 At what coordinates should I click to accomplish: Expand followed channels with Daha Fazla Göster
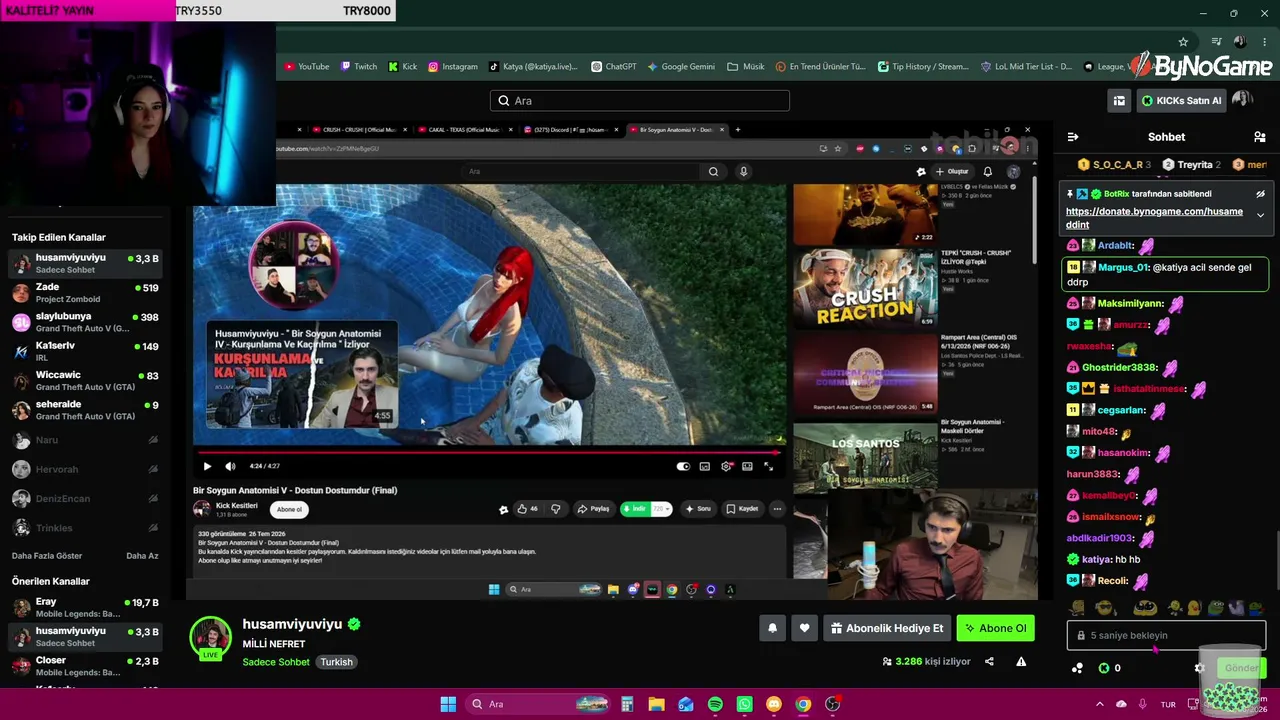point(47,556)
